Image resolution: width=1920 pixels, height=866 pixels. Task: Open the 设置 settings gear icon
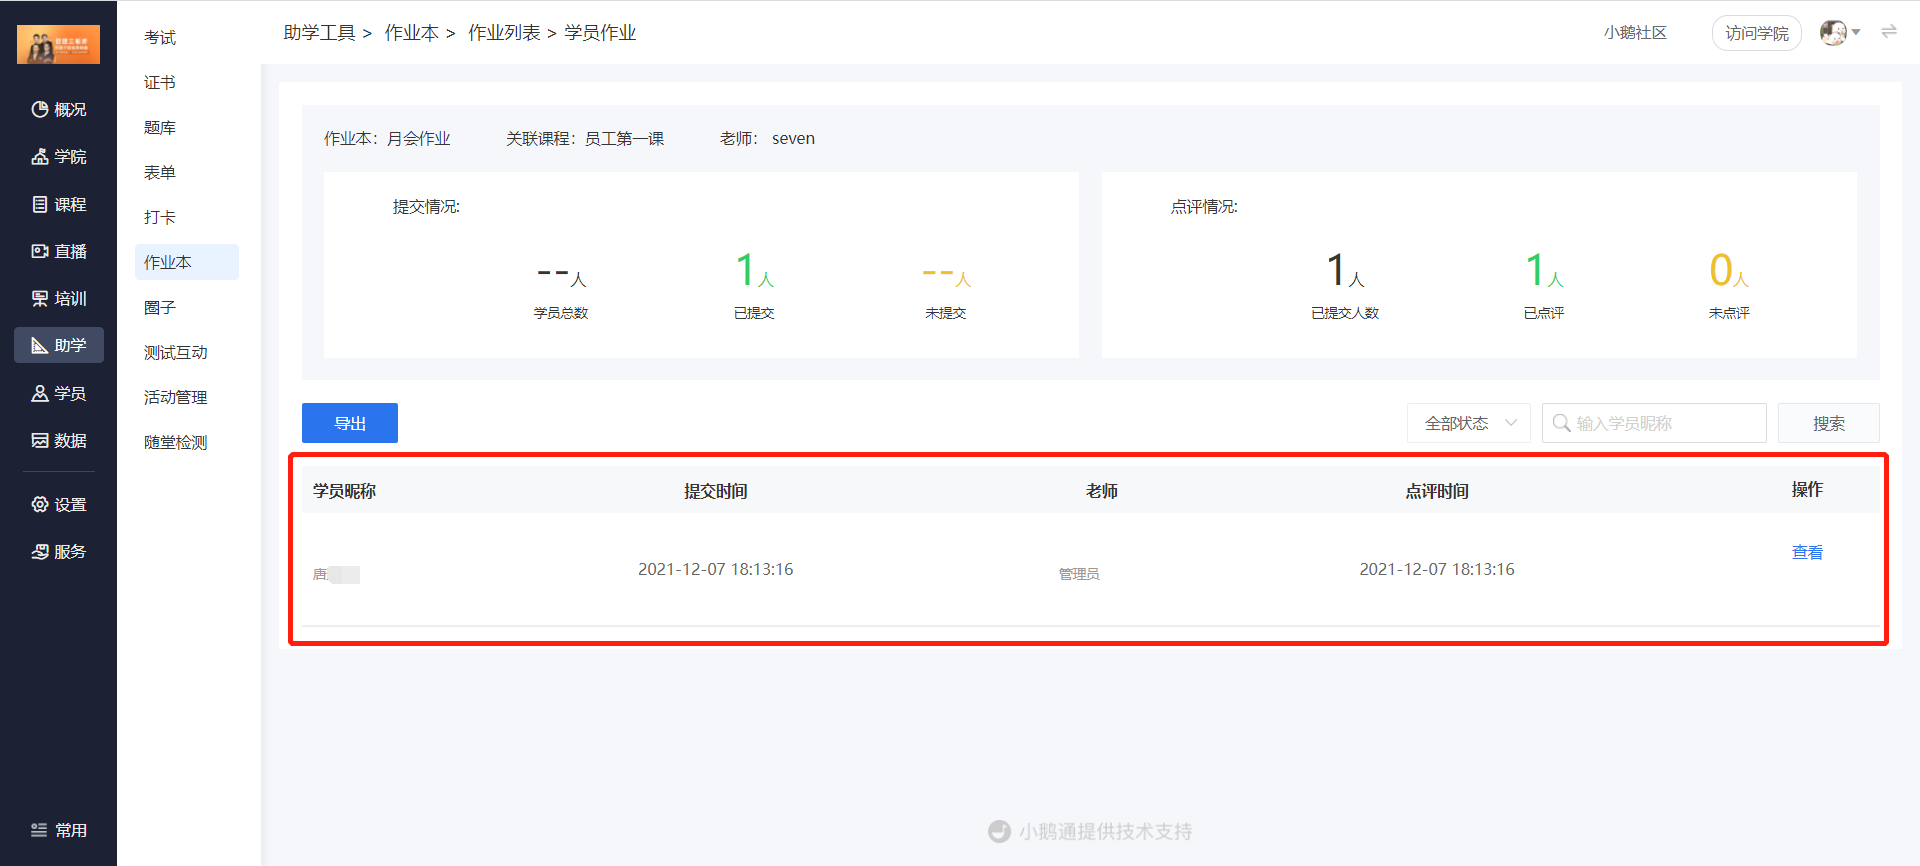click(40, 505)
